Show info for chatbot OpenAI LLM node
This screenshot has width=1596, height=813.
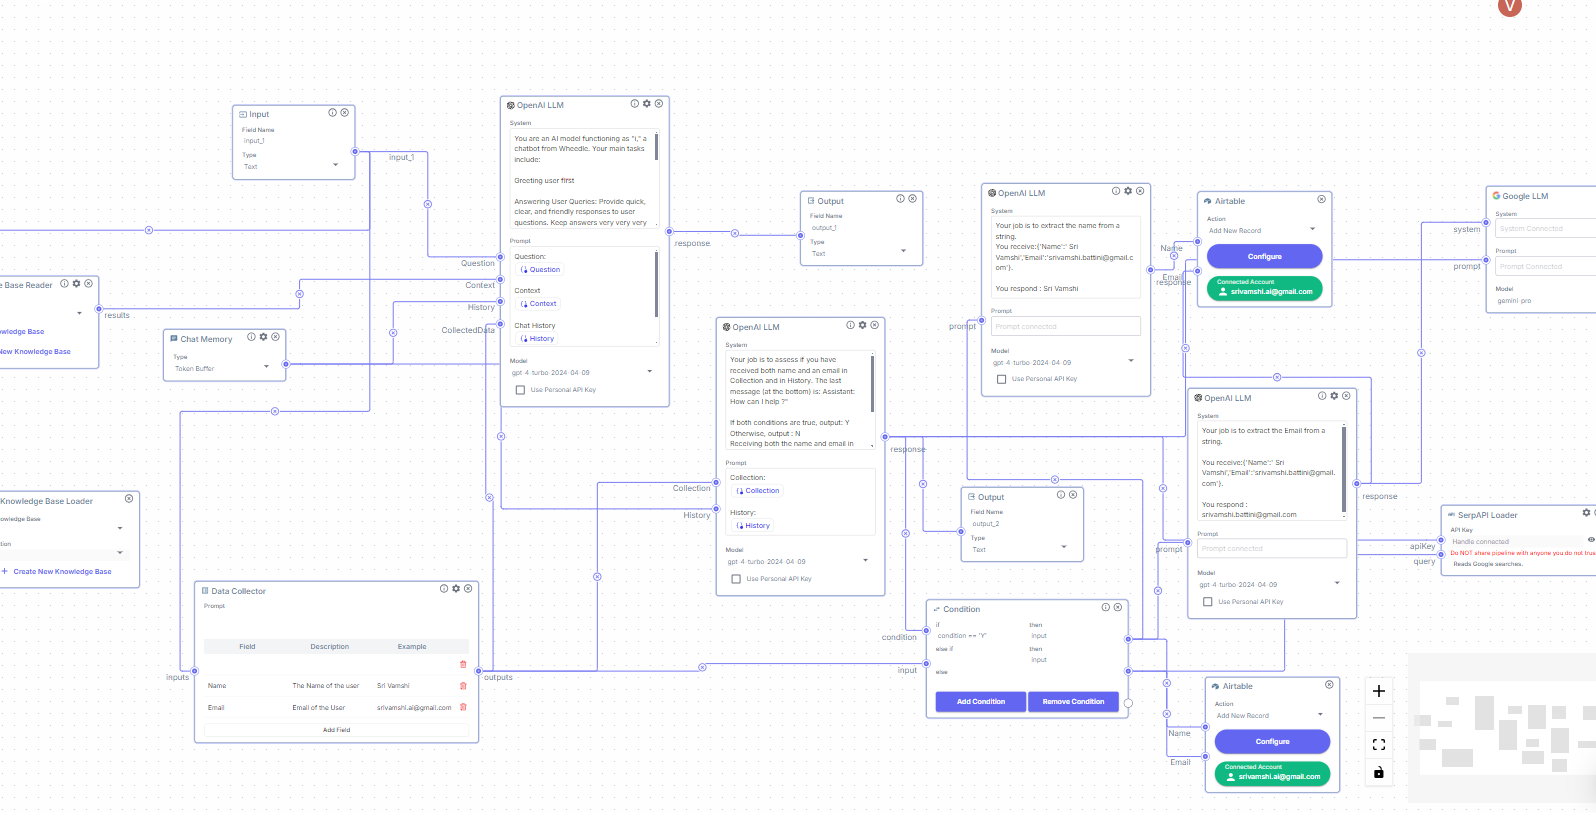coord(635,104)
